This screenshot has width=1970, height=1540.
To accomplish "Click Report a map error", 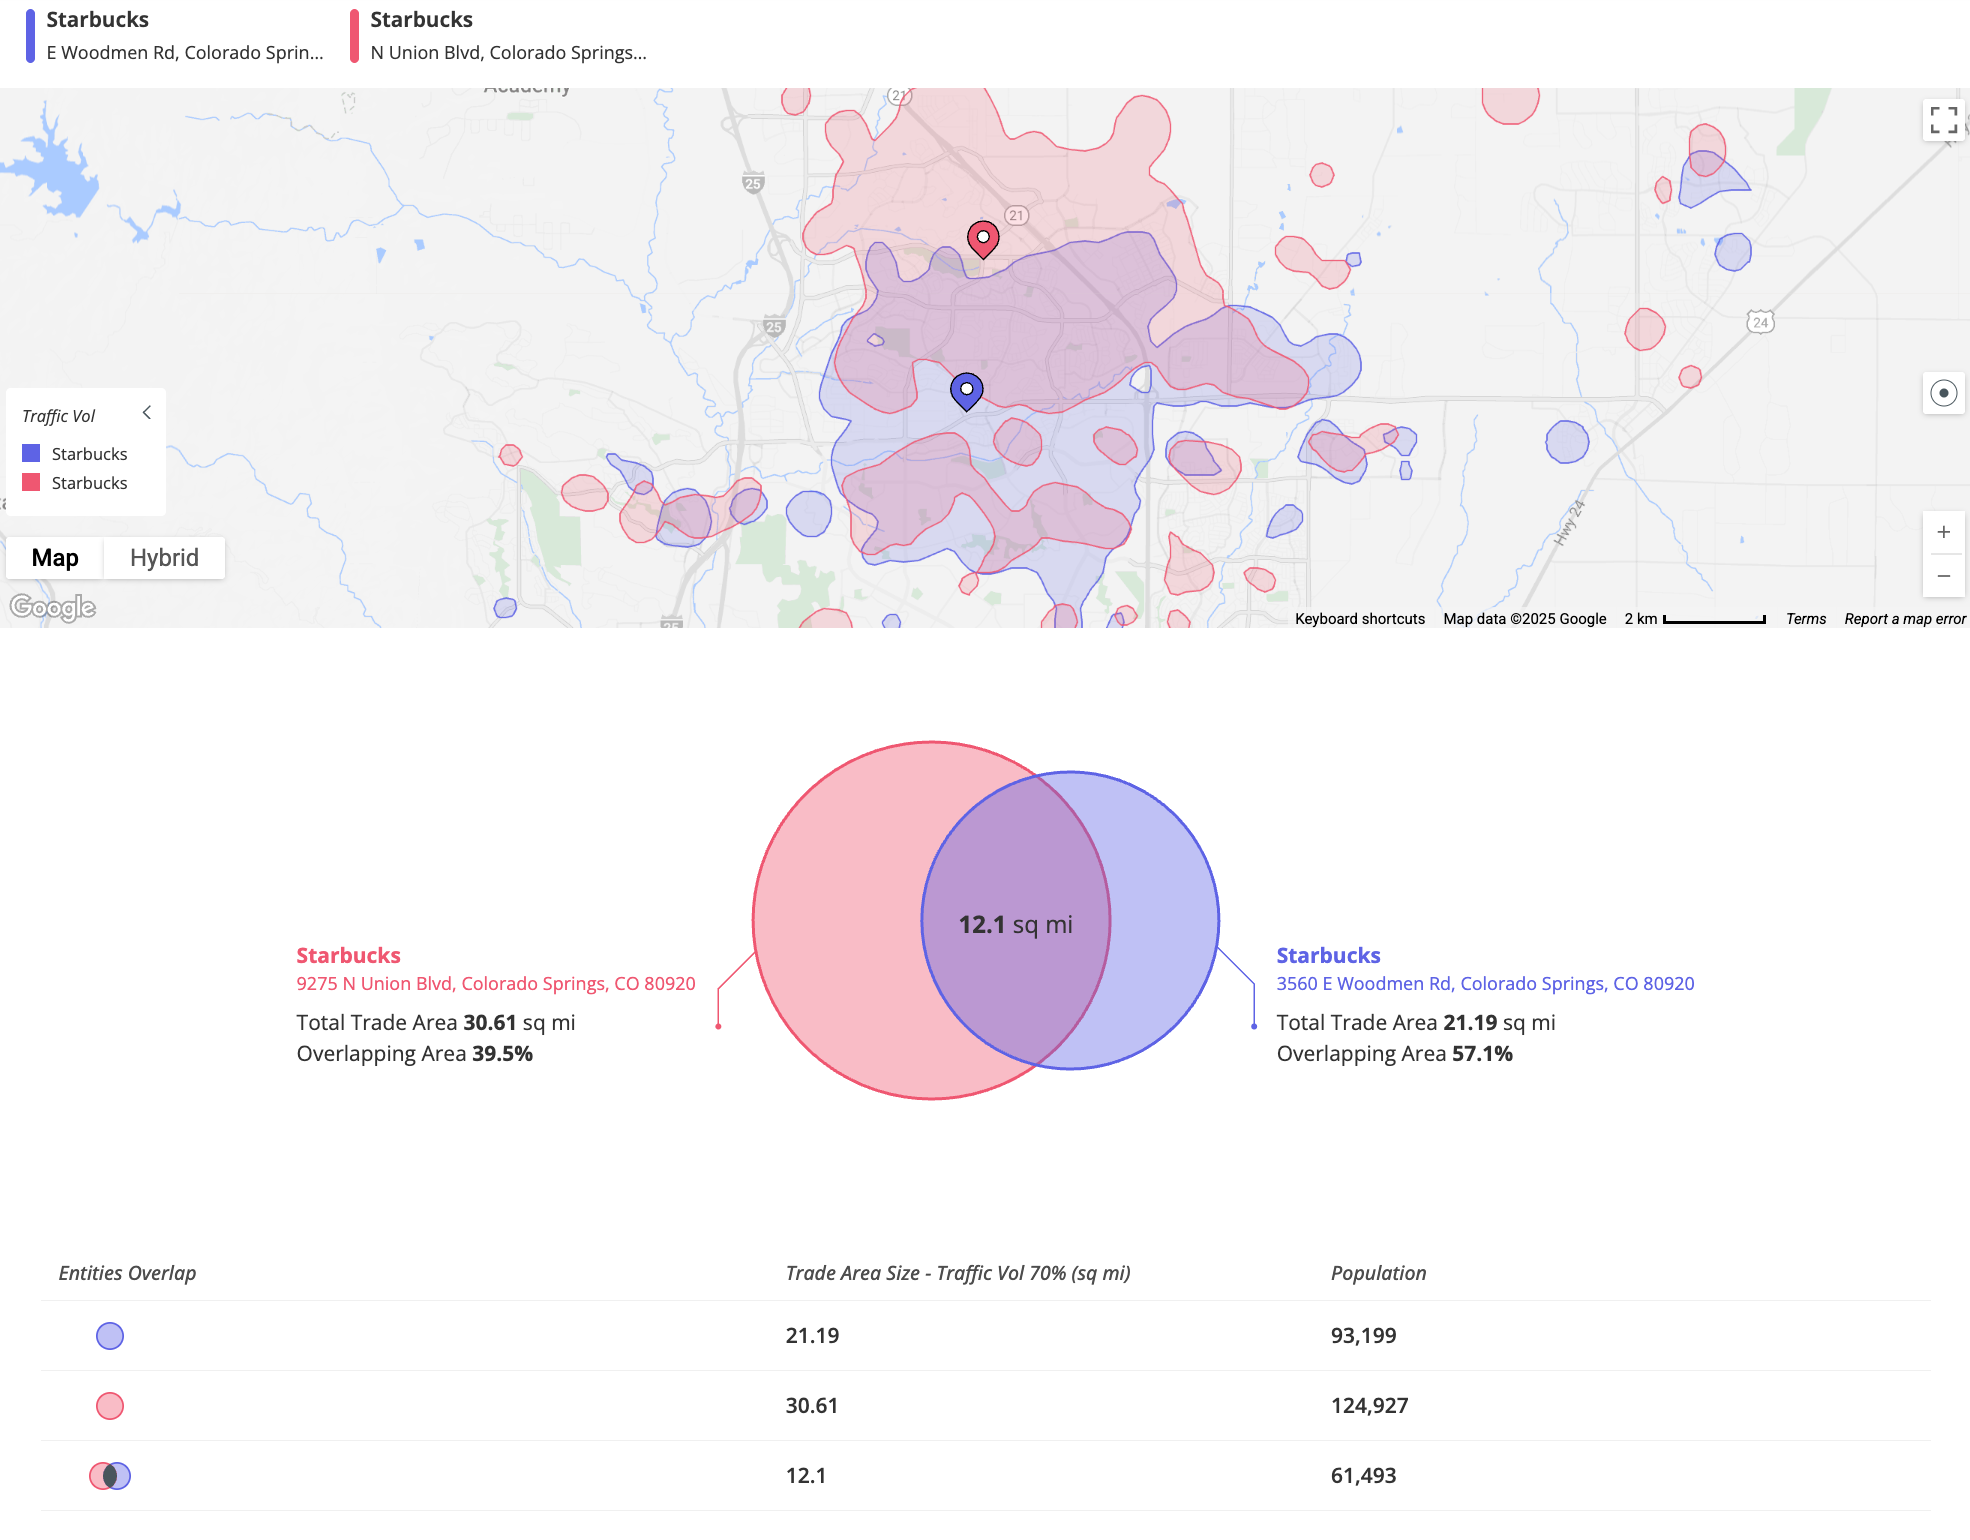I will pos(1904,619).
